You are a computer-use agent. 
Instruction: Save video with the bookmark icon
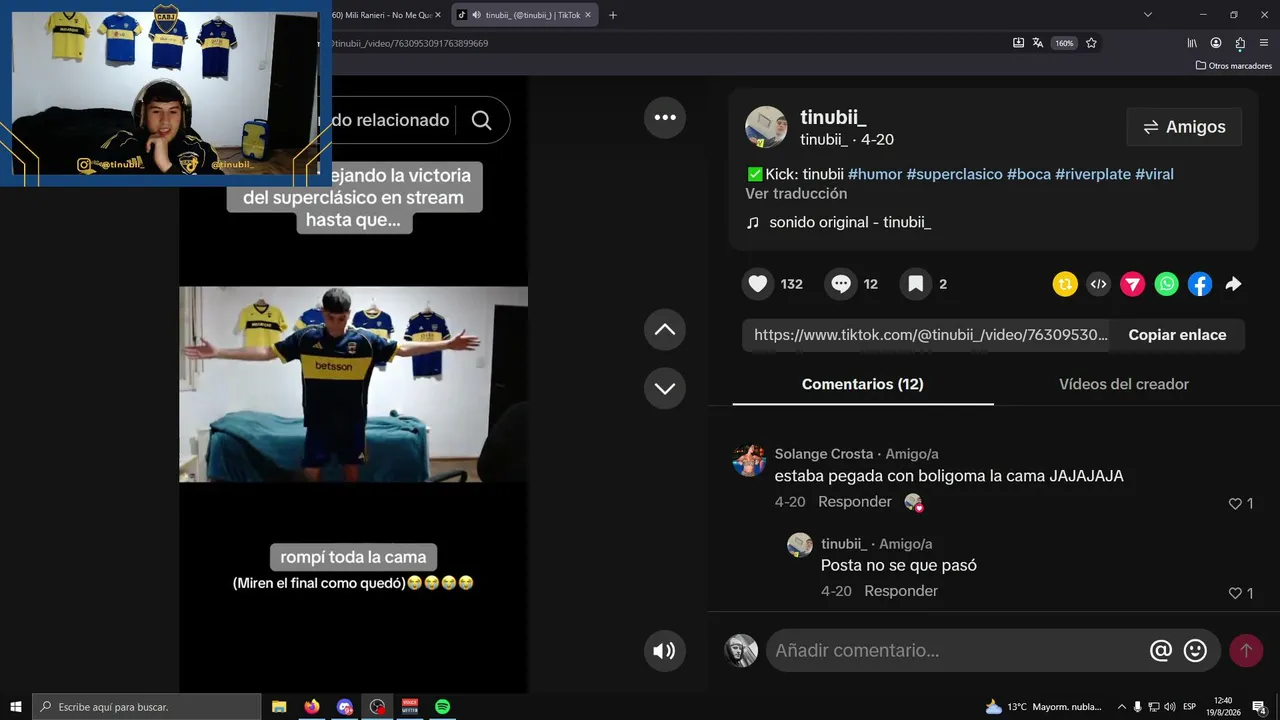915,284
